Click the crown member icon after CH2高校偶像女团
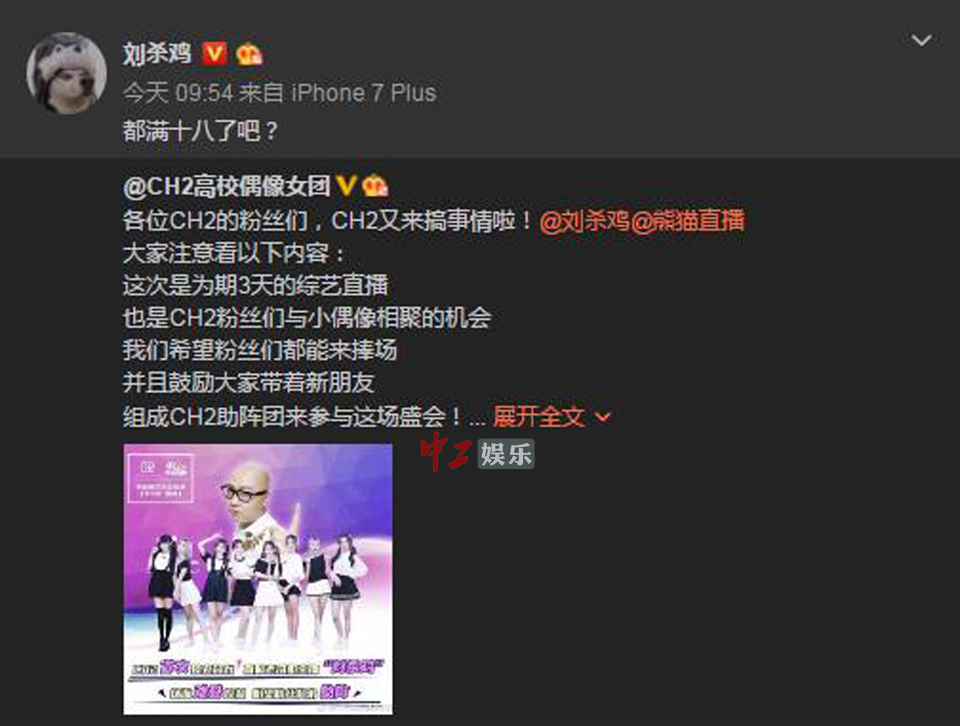 pyautogui.click(x=375, y=185)
